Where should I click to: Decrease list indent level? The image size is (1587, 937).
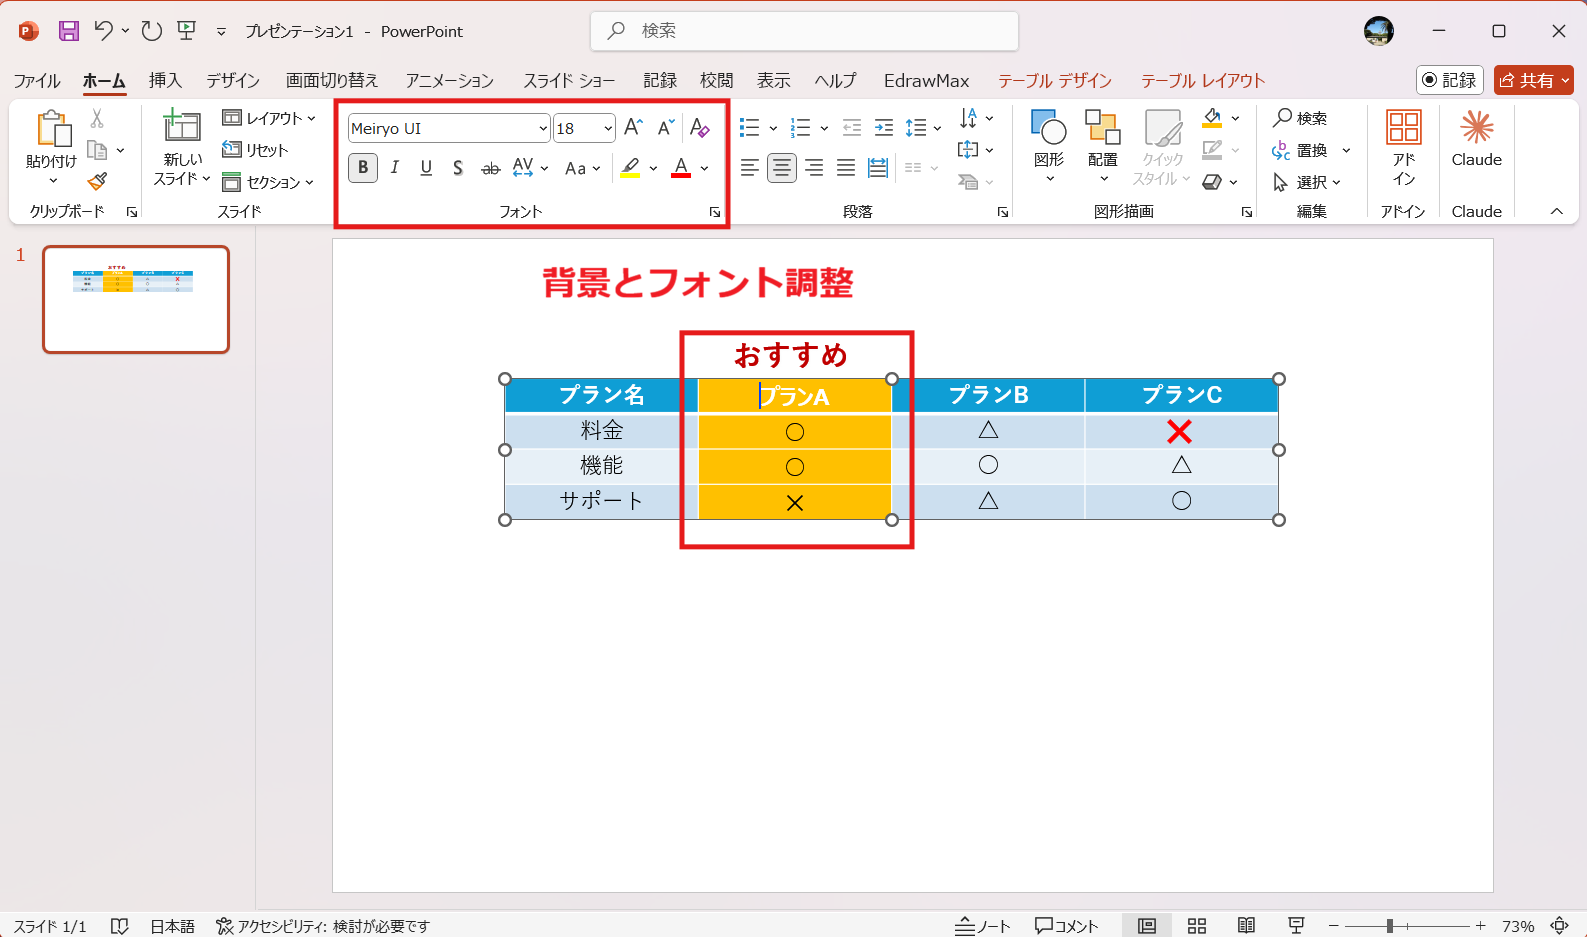pos(852,128)
